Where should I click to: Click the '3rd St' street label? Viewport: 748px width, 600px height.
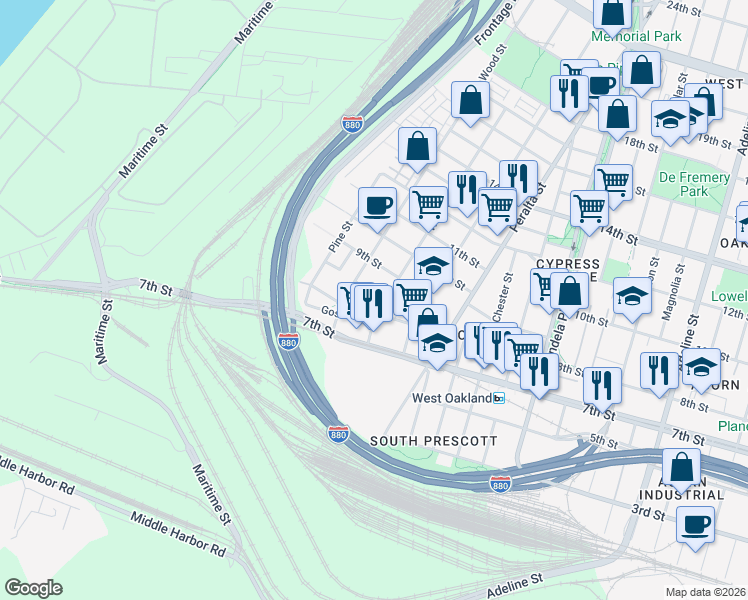click(648, 512)
